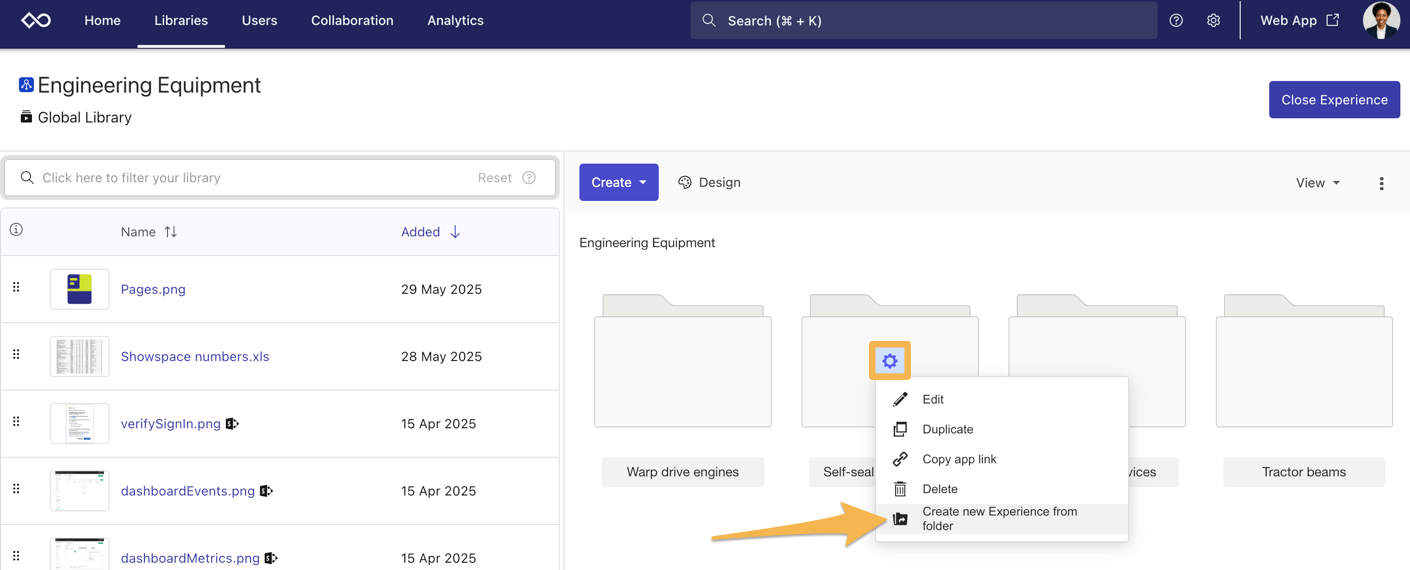
Task: Choose Create new Experience from folder
Action: pos(998,518)
